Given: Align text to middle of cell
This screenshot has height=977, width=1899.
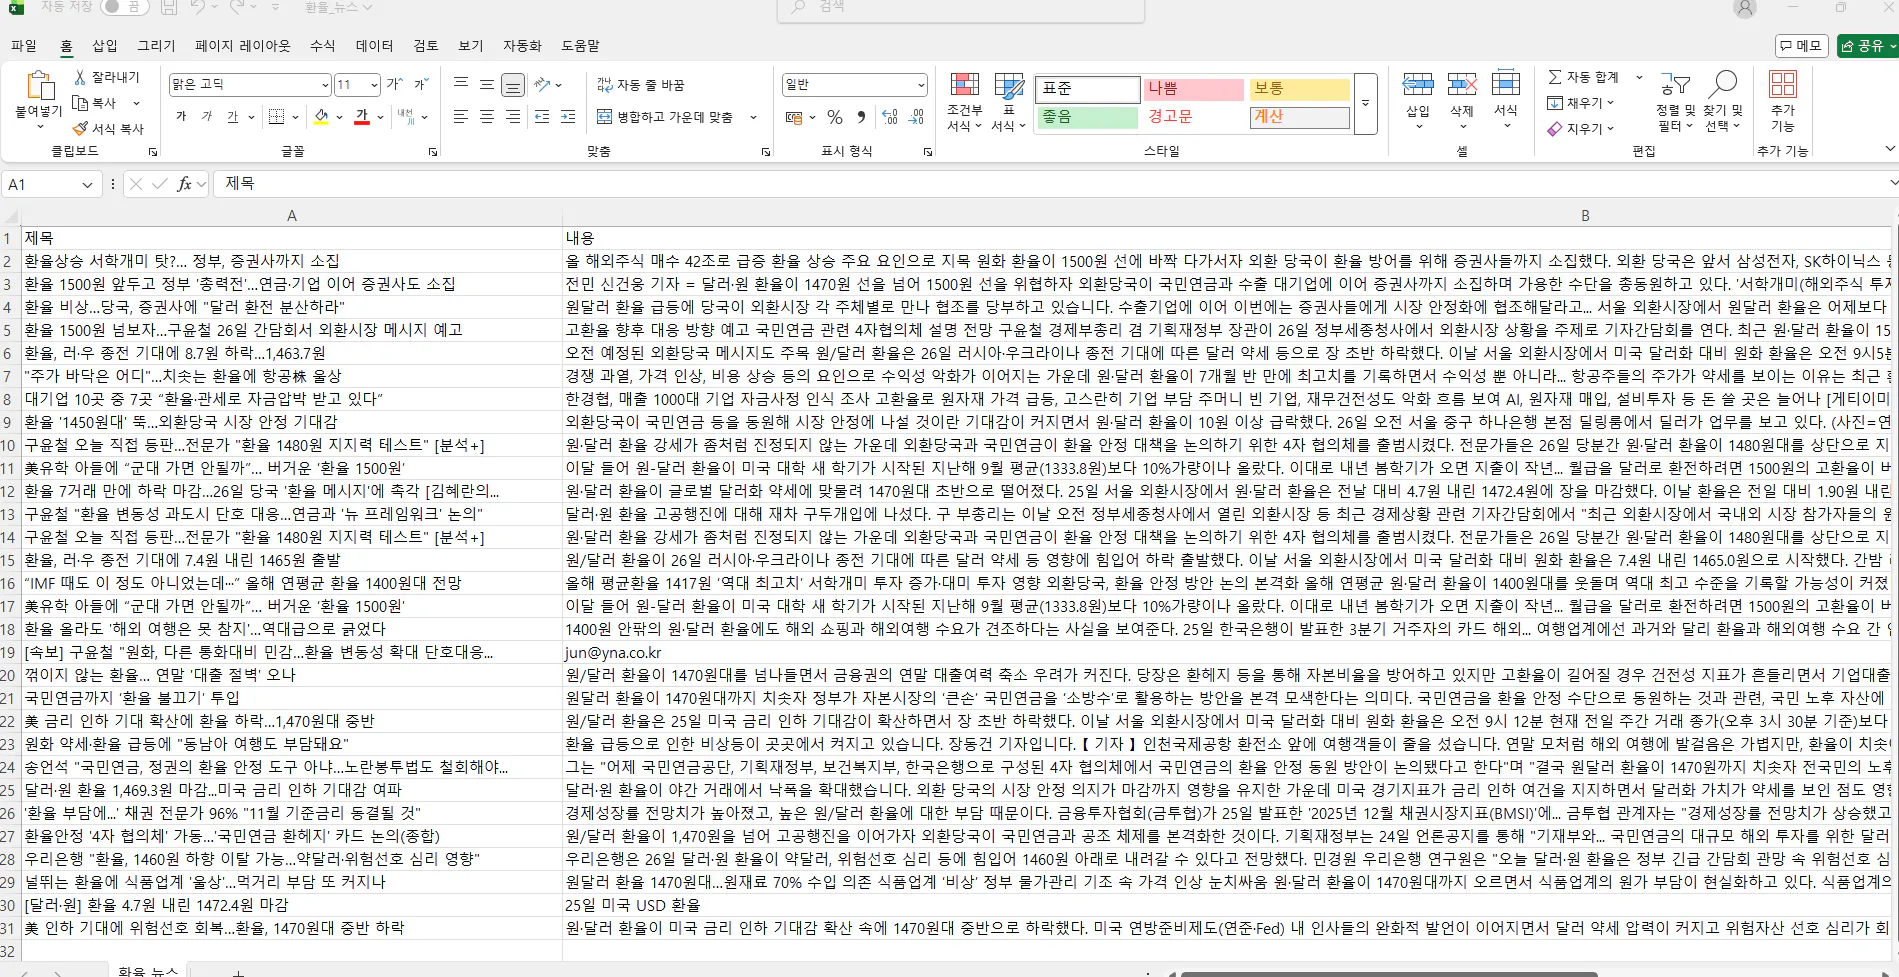Looking at the screenshot, I should pyautogui.click(x=487, y=84).
